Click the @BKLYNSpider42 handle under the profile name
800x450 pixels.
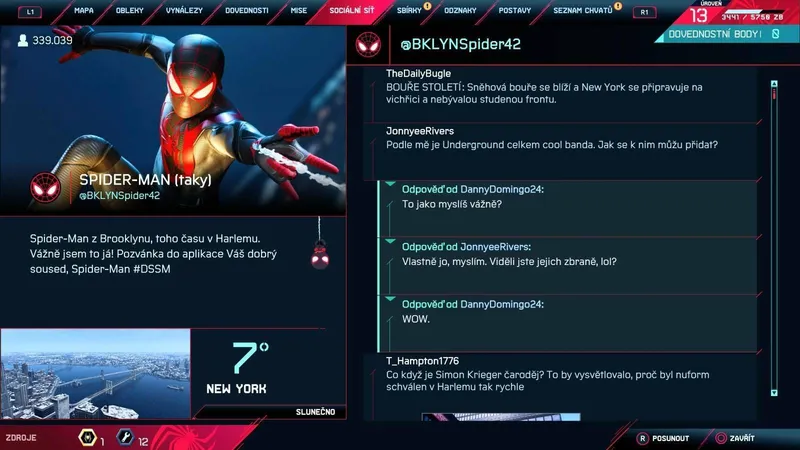(x=120, y=196)
